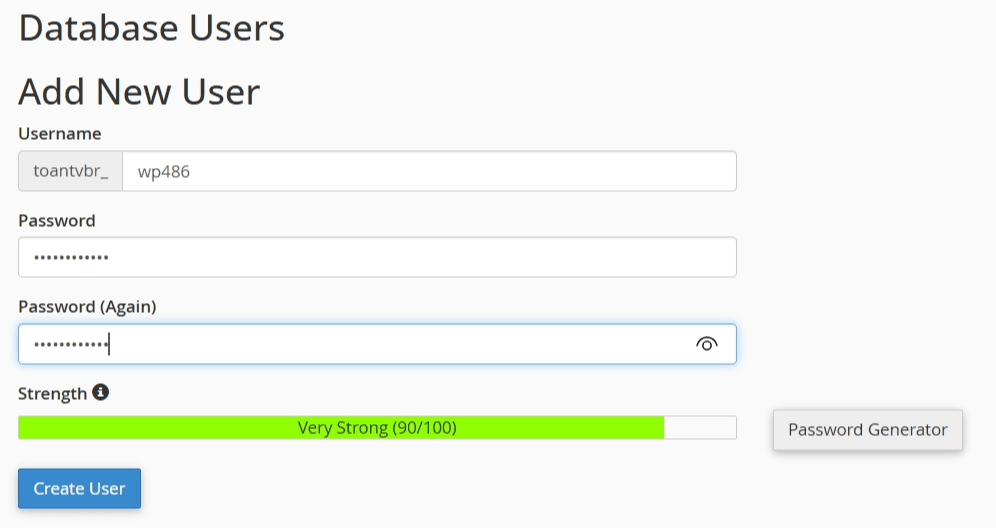The width and height of the screenshot is (996, 528).
Task: Click the Database Users heading
Action: (x=151, y=28)
